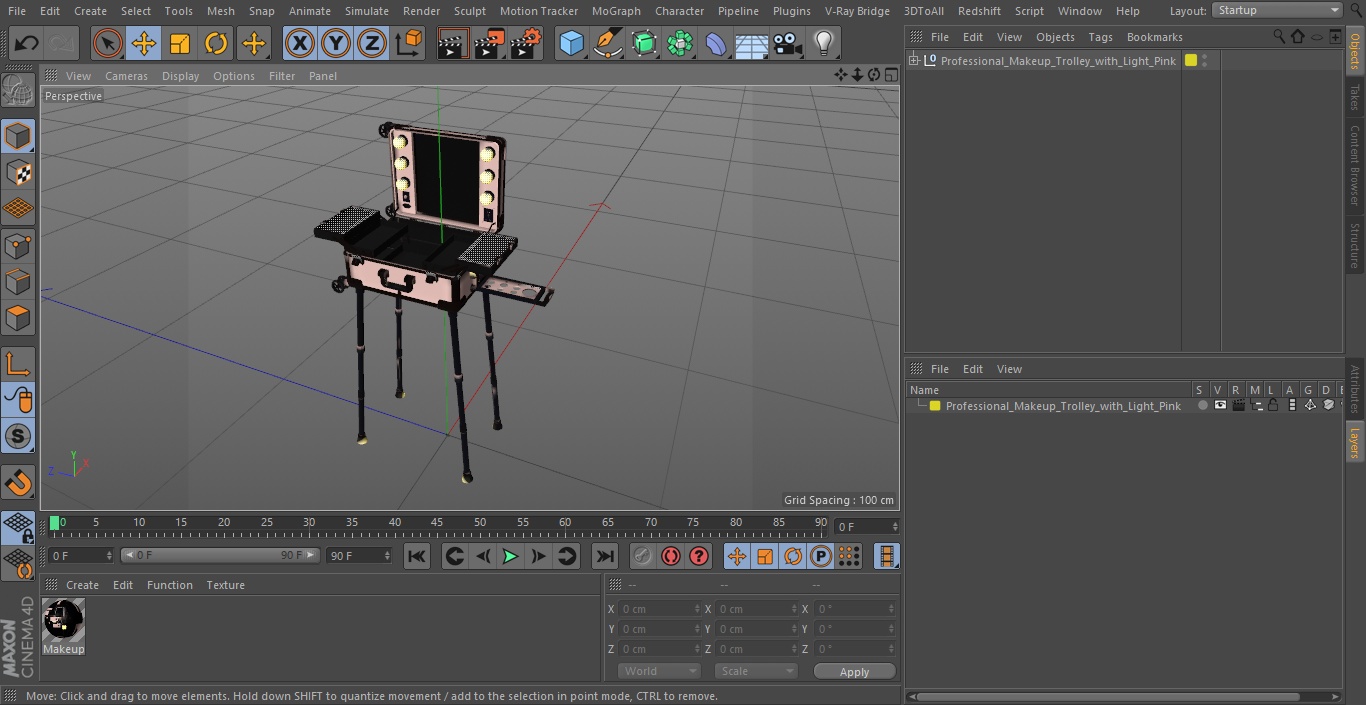Viewport: 1366px width, 705px height.
Task: Open the Content Browser side tab
Action: tap(1355, 165)
